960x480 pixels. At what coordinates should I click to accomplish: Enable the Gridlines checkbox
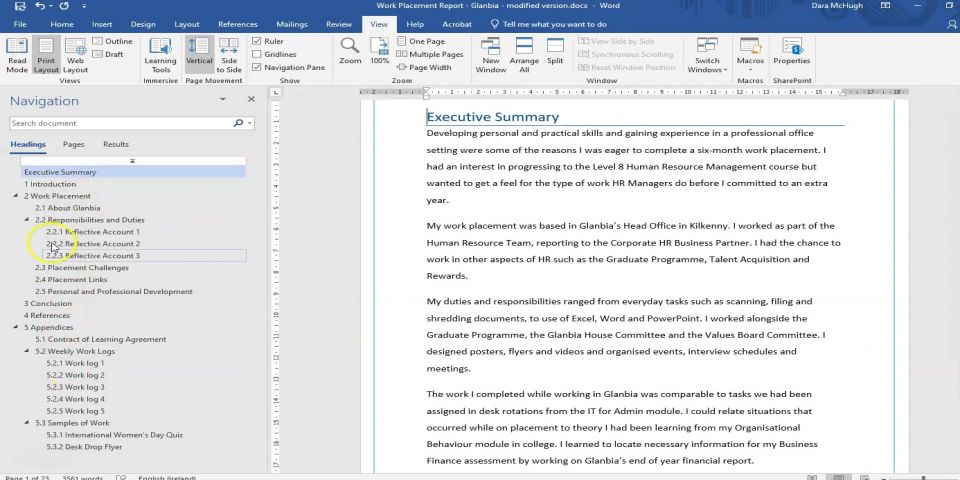click(257, 54)
